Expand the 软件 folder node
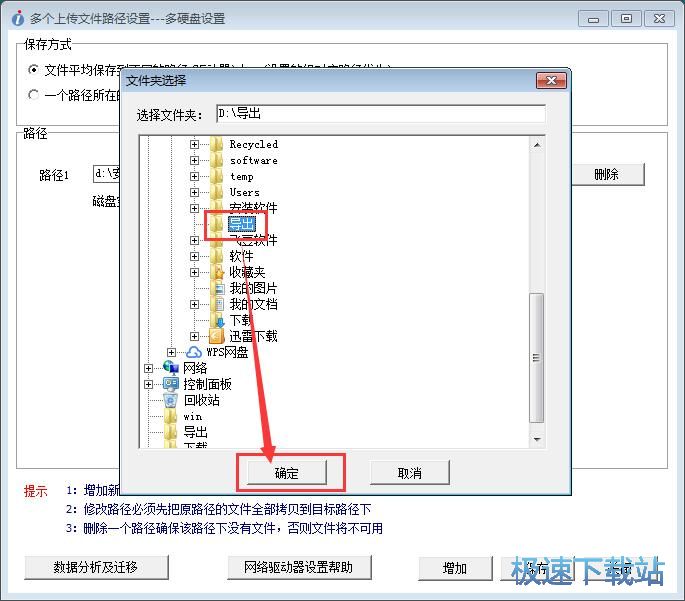This screenshot has width=685, height=601. (194, 256)
